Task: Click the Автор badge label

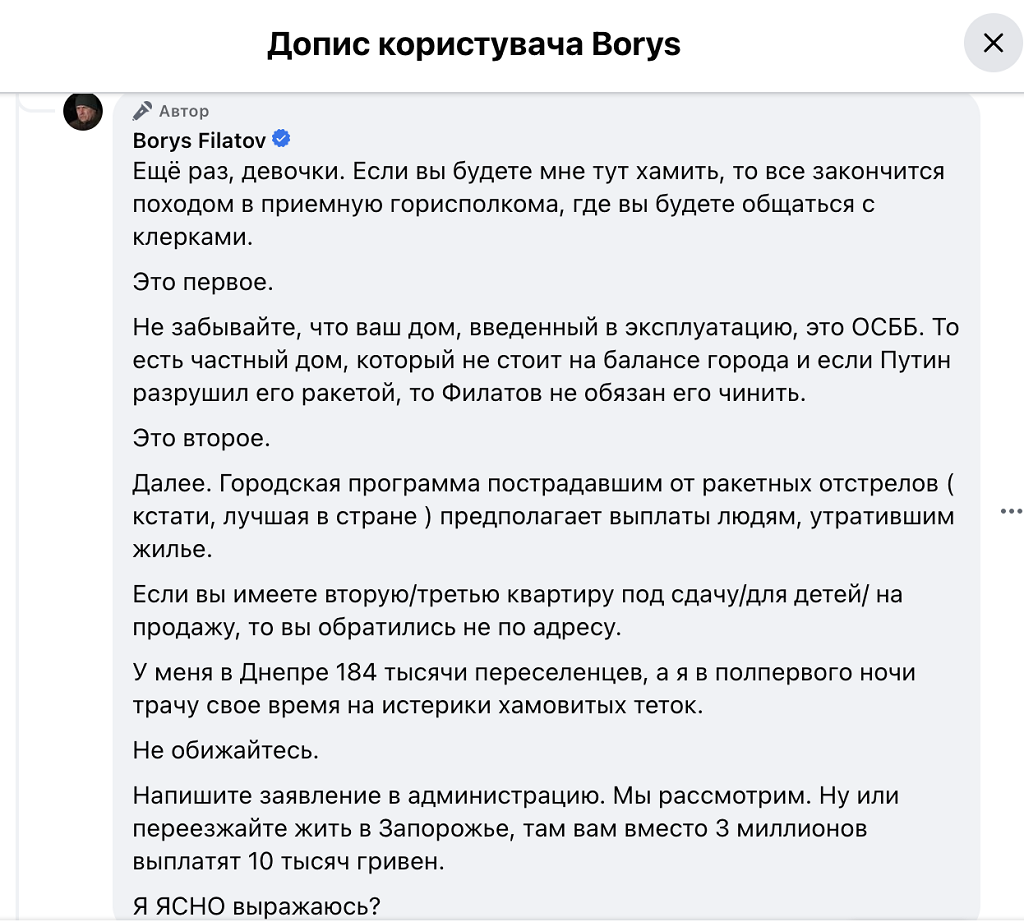Action: coord(184,110)
